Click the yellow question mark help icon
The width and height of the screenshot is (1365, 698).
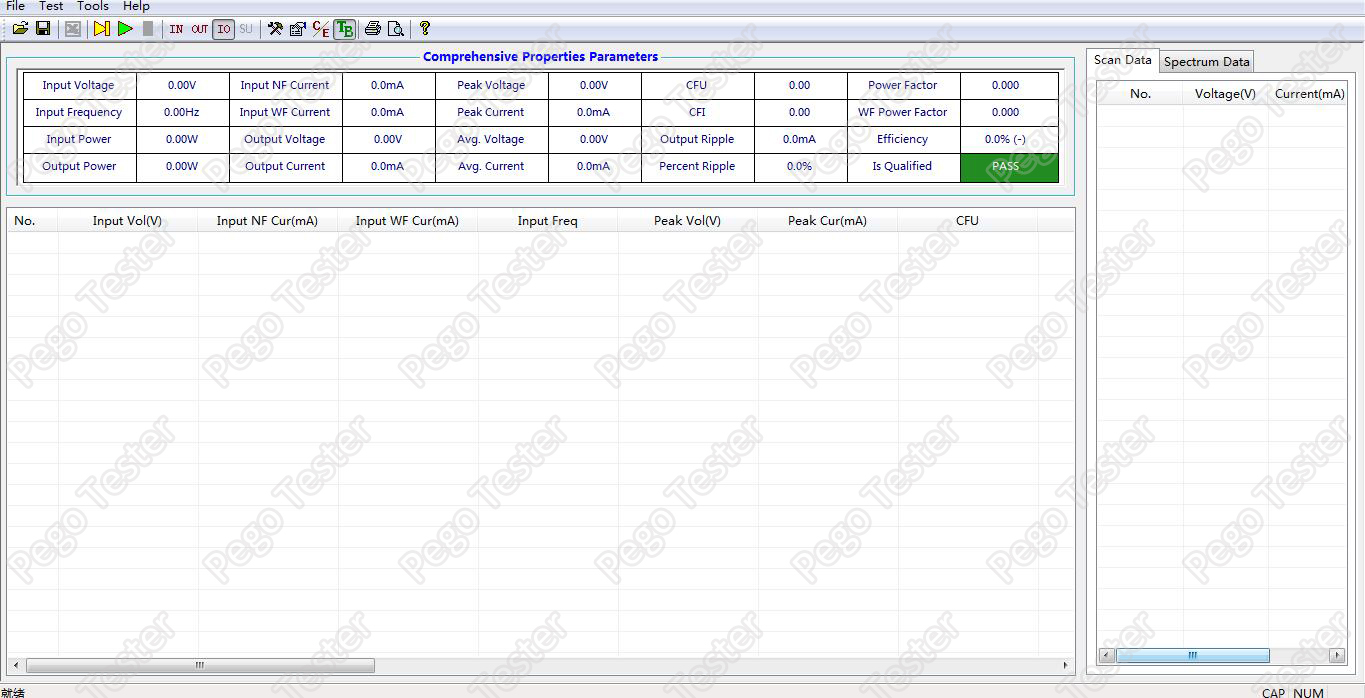pos(425,29)
